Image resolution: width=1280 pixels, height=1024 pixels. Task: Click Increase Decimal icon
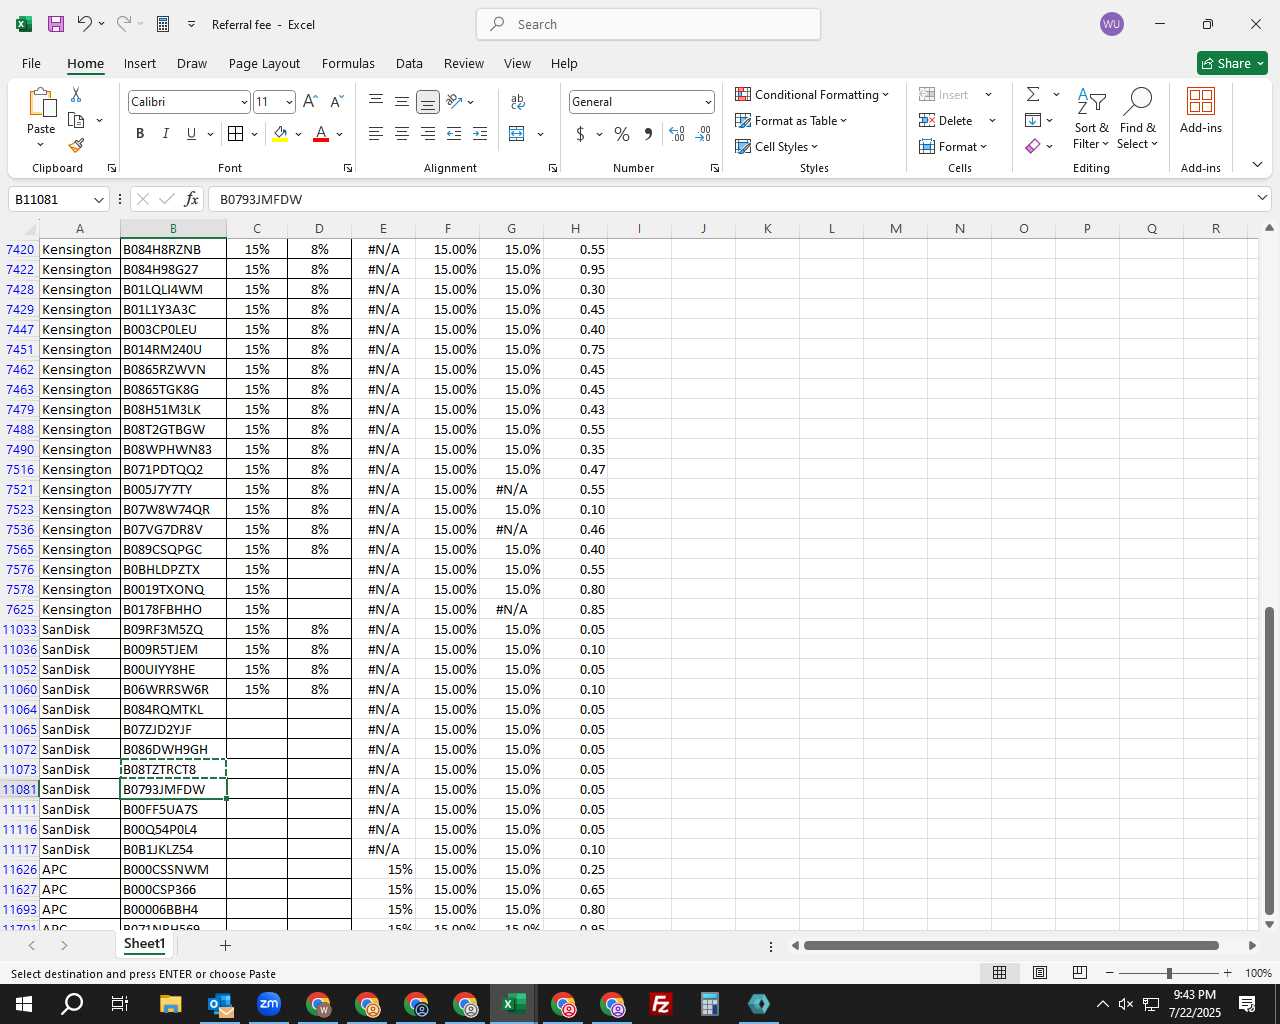point(677,134)
